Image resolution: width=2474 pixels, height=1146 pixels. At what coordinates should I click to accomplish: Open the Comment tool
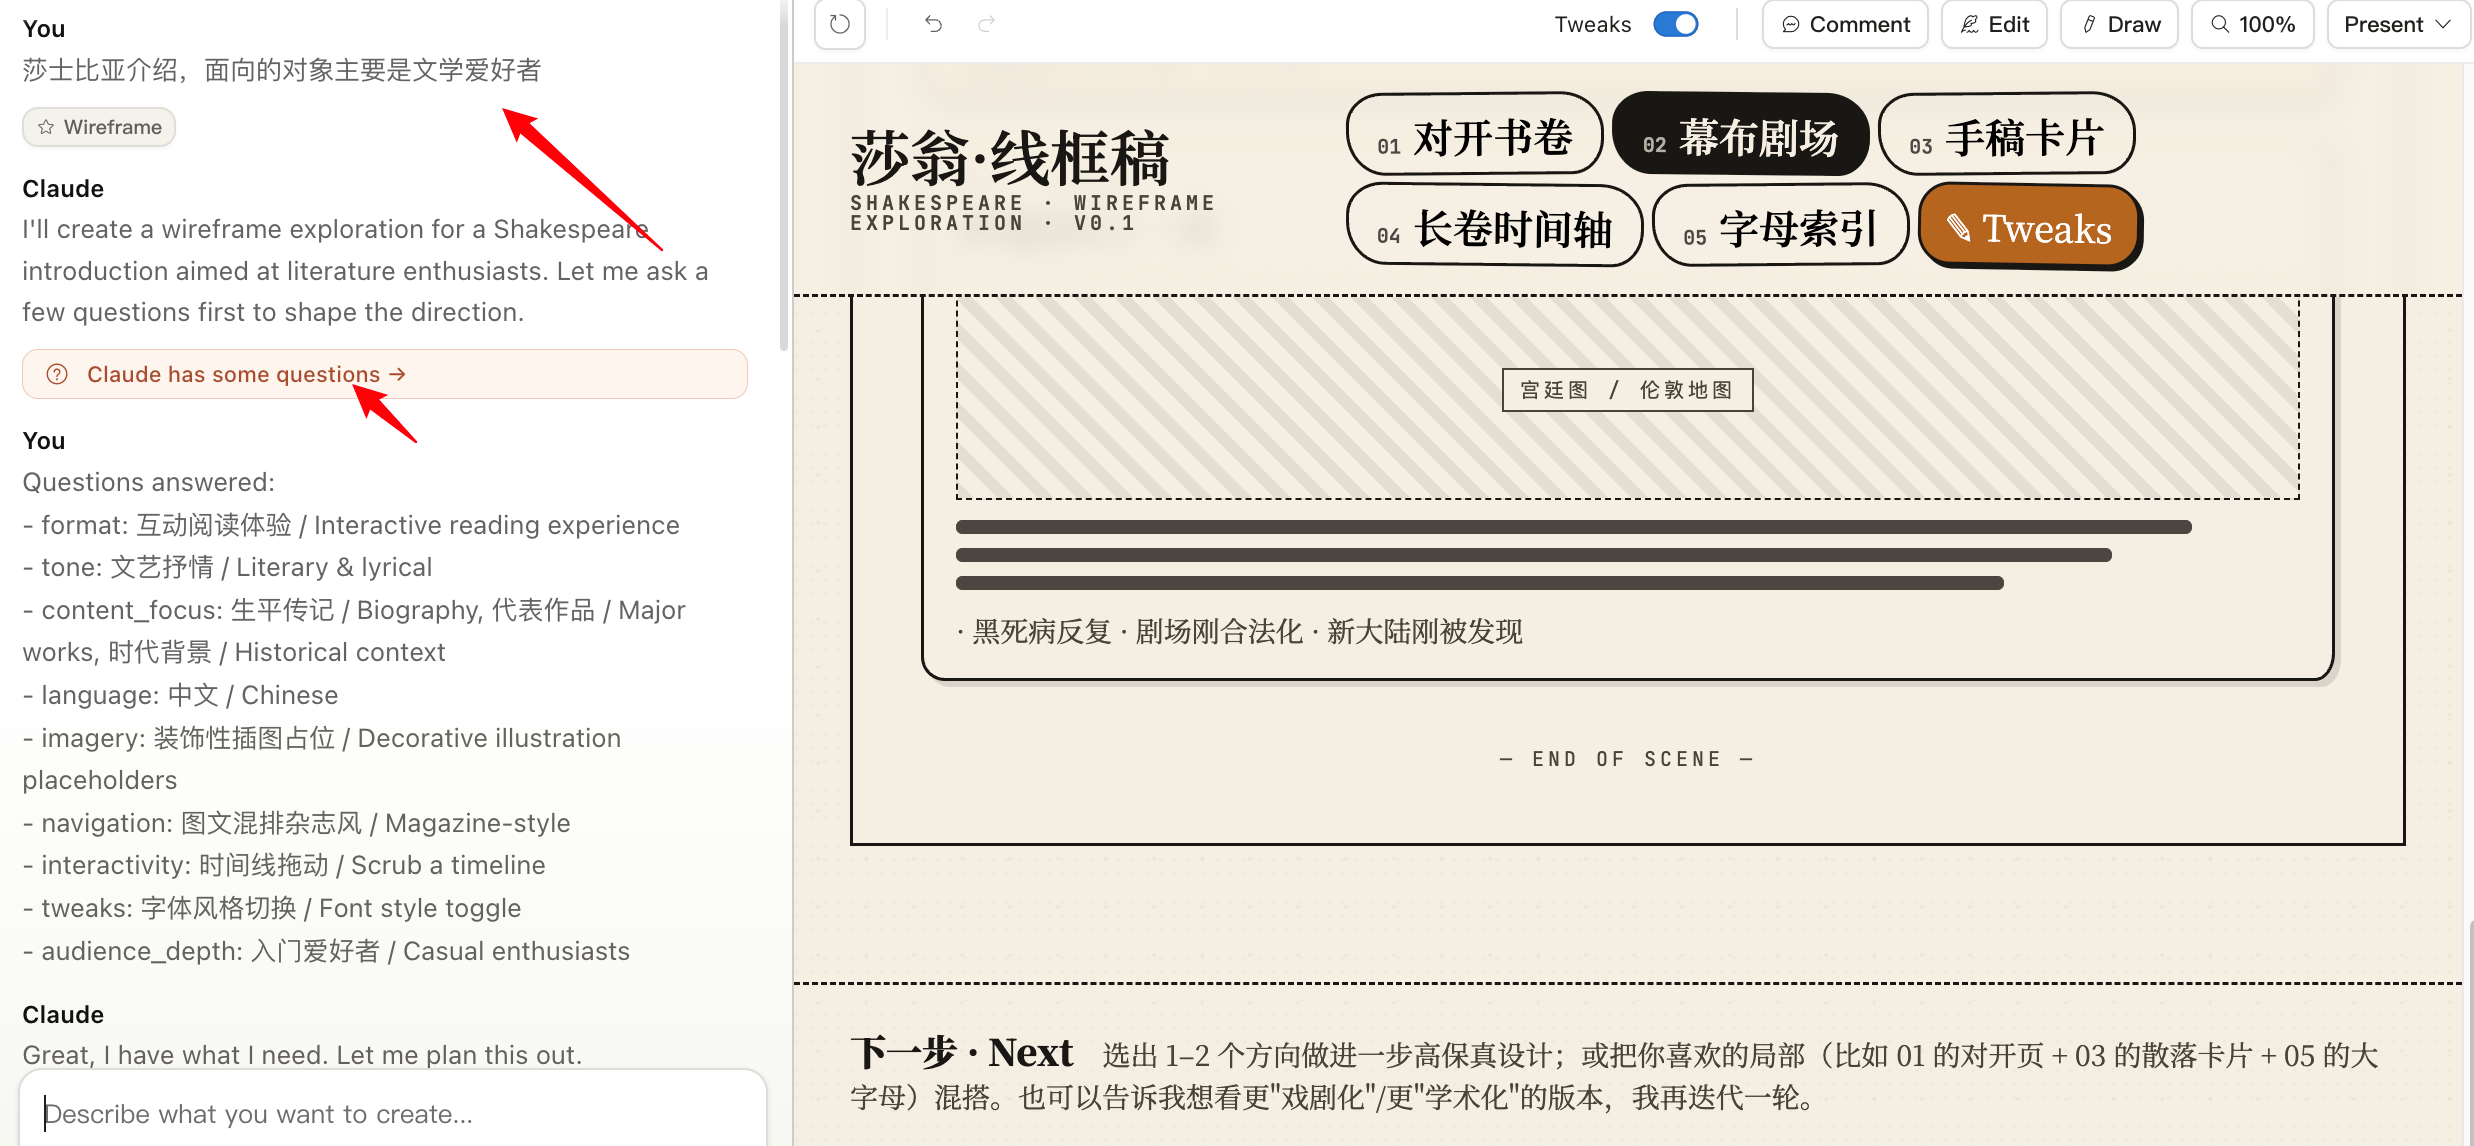(1845, 24)
